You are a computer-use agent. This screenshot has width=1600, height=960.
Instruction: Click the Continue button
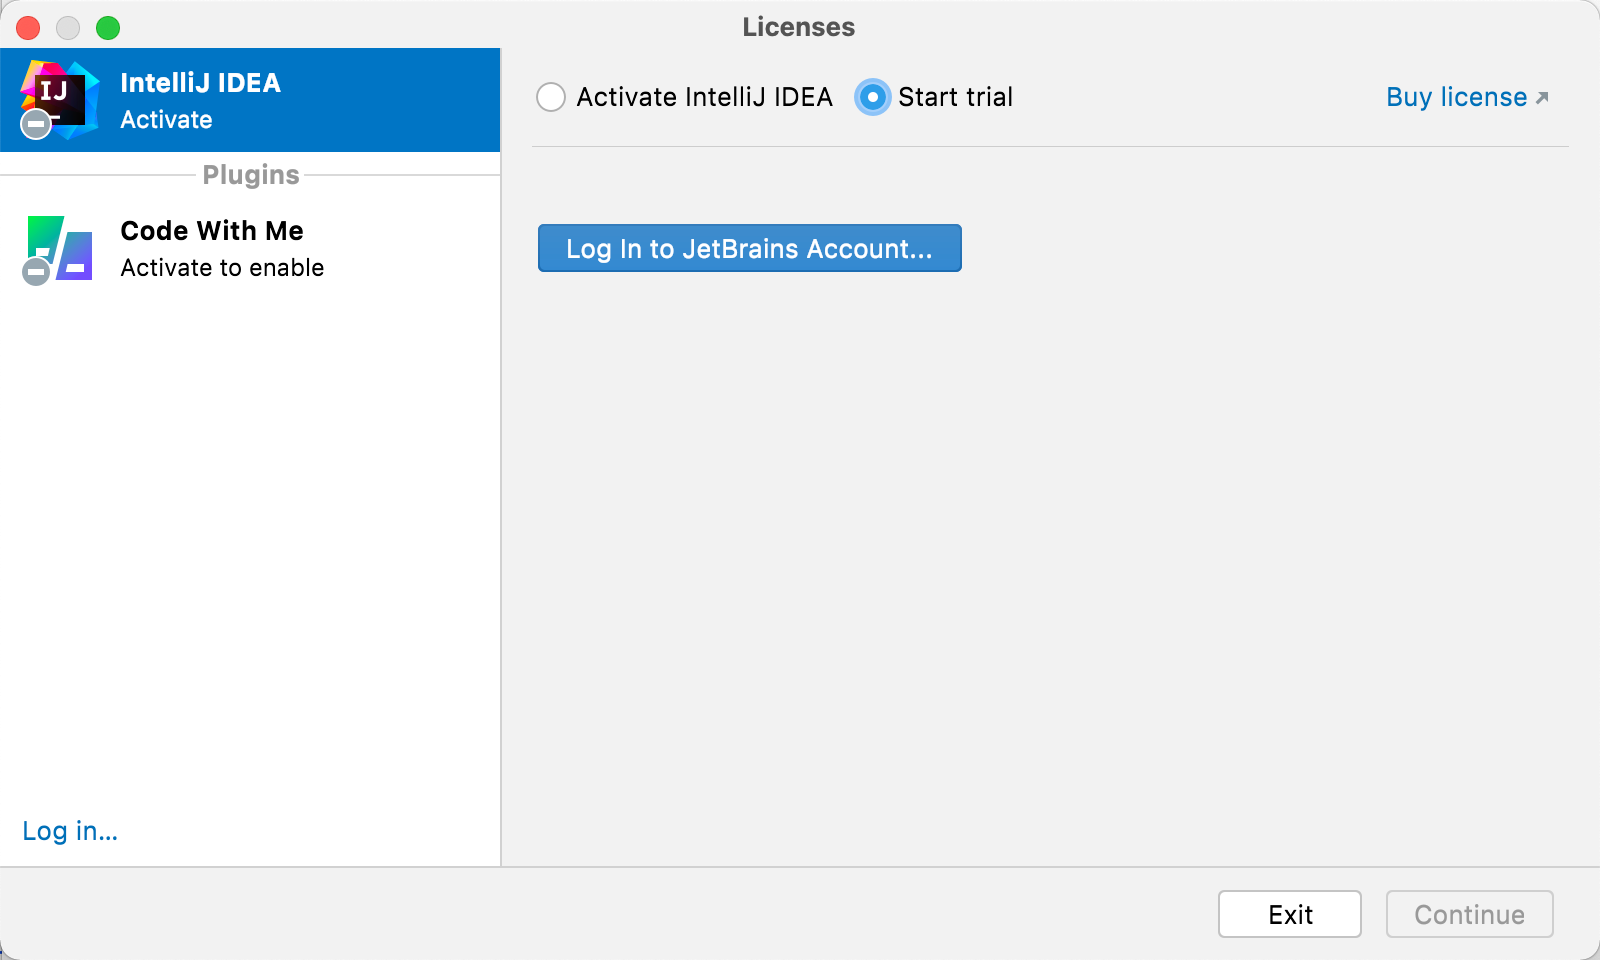(1469, 913)
